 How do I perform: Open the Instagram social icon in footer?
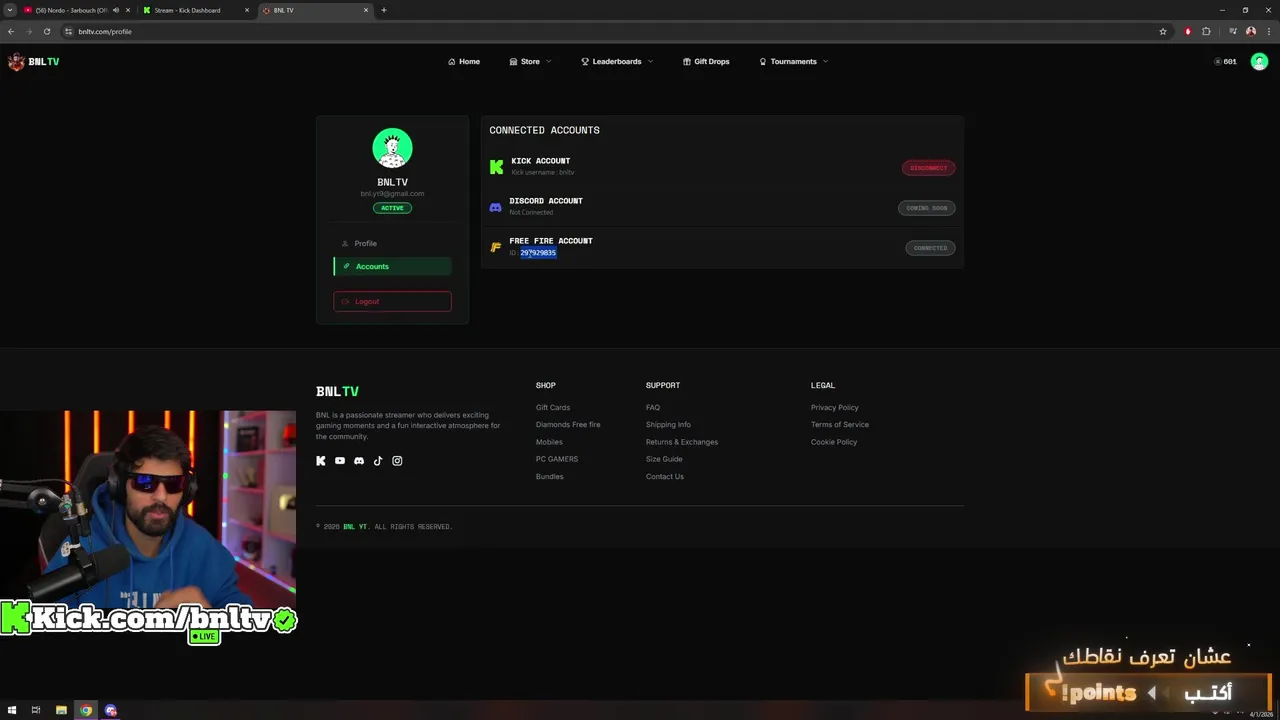click(397, 461)
